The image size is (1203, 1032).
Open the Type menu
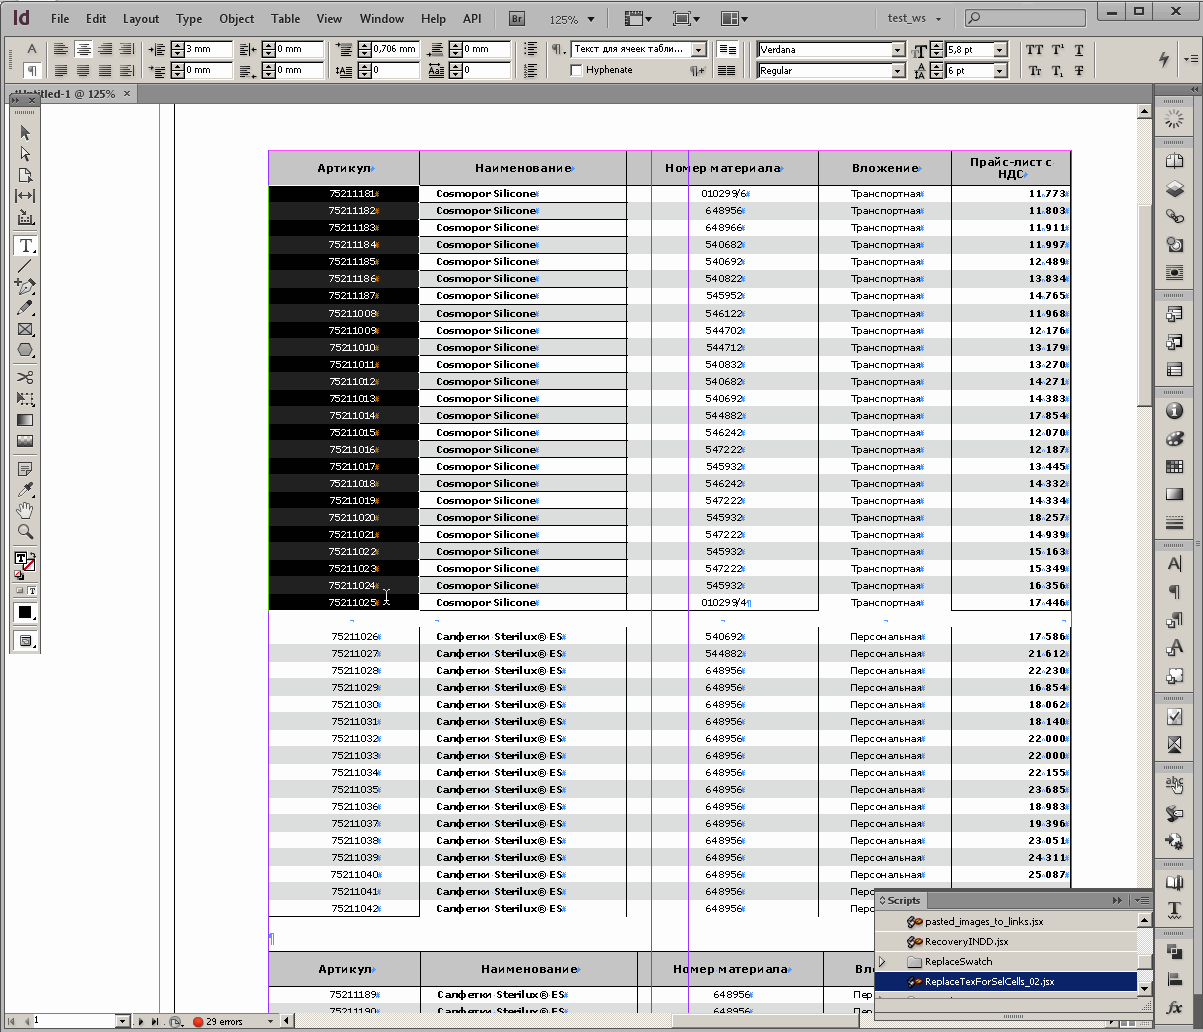(189, 18)
